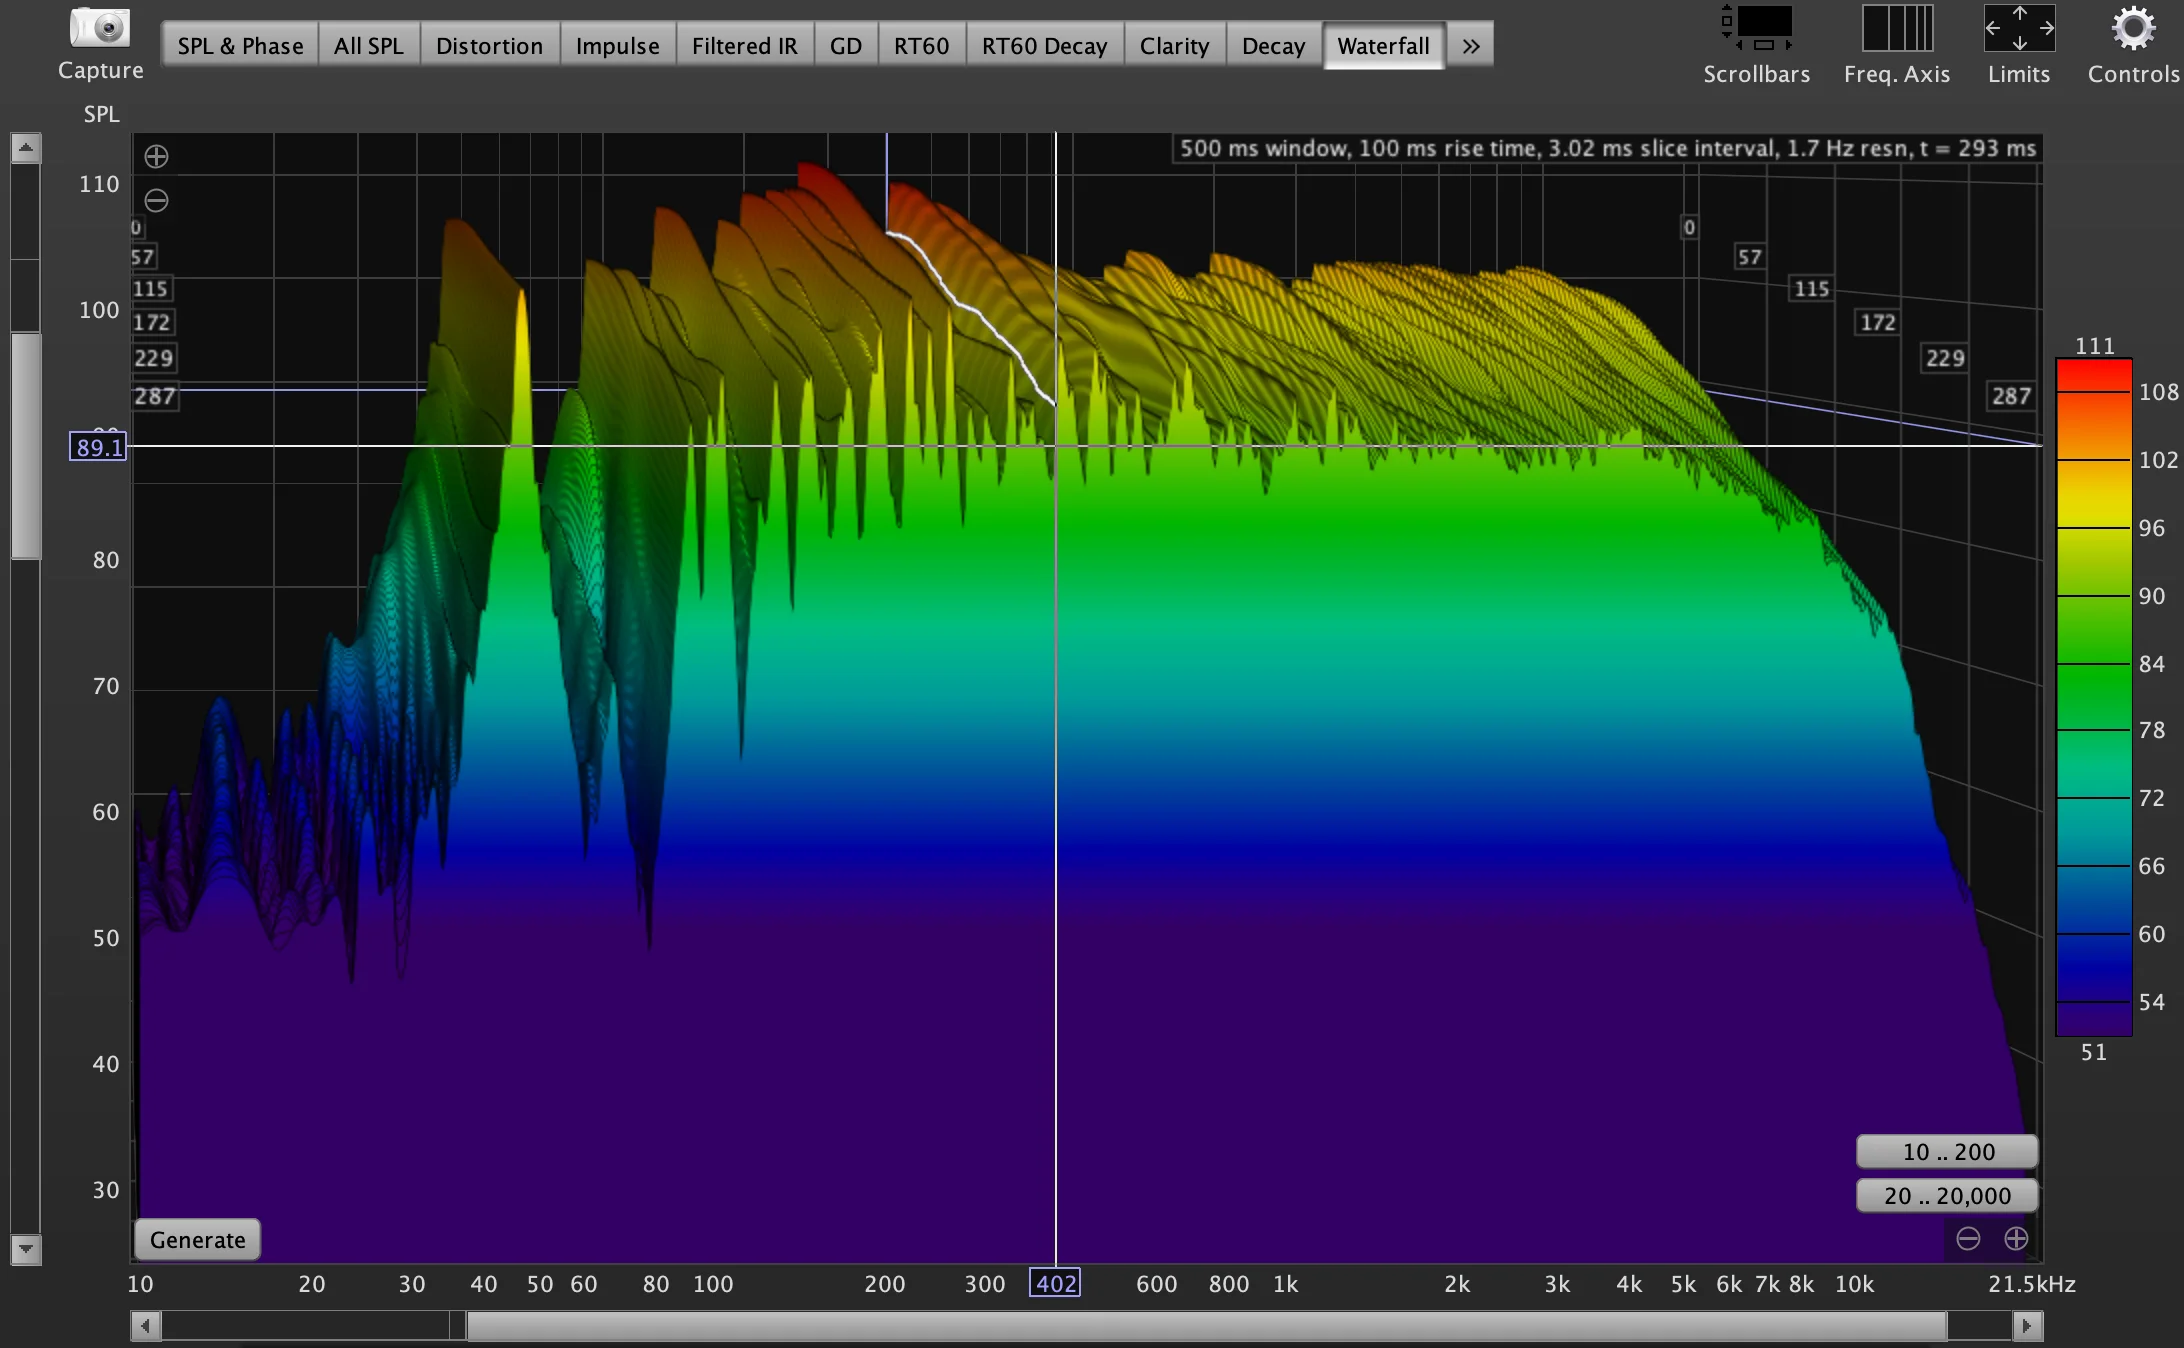This screenshot has height=1348, width=2184.
Task: Zoom in frequency axis with bottom-right plus icon
Action: click(2016, 1239)
